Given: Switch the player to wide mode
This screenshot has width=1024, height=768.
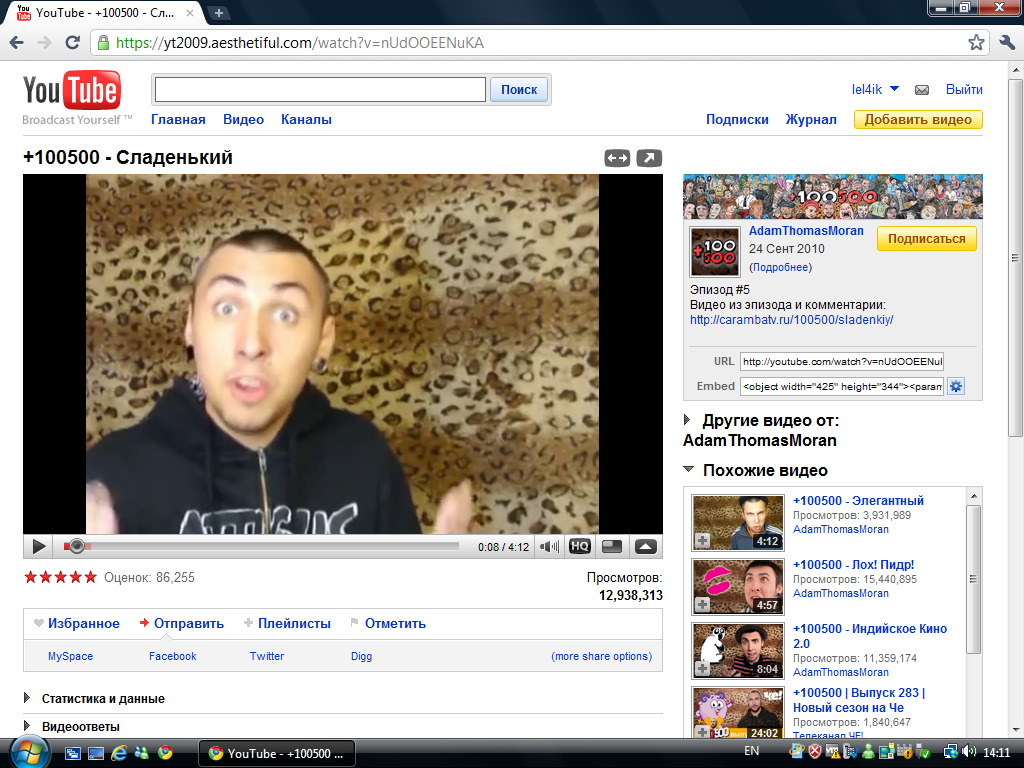Looking at the screenshot, I should tap(612, 547).
